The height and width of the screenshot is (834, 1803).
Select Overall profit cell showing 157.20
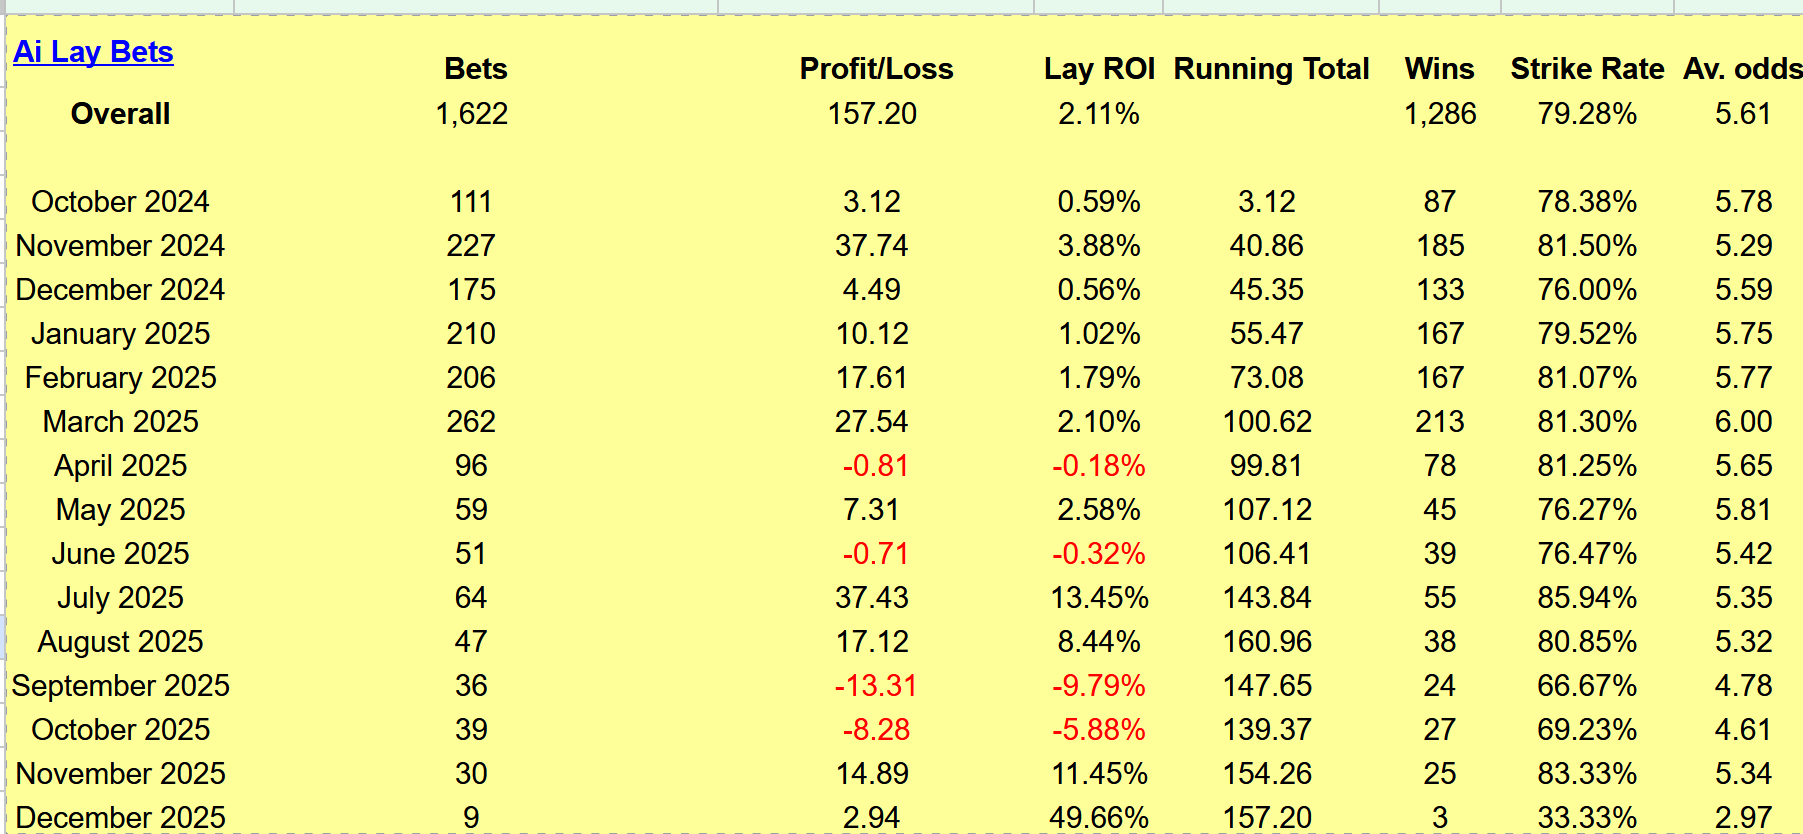click(x=871, y=114)
